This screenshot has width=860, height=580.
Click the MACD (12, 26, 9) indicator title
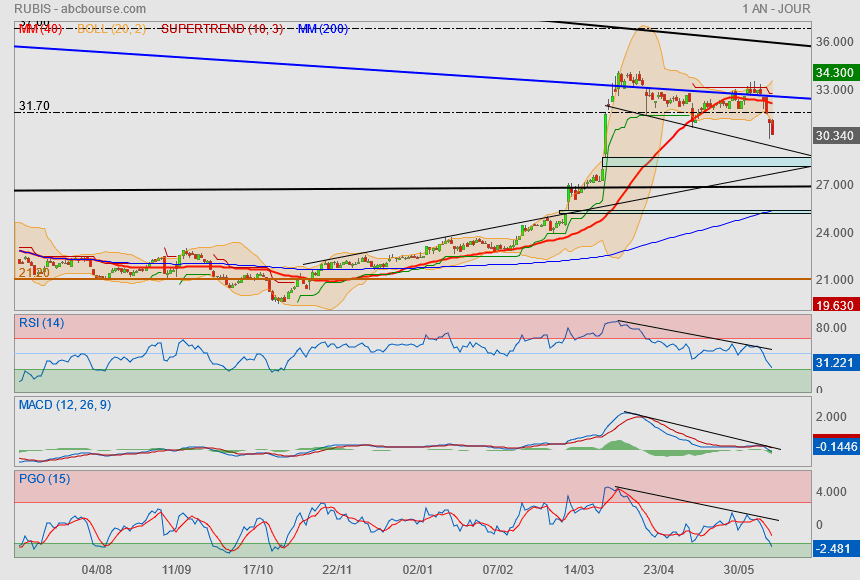[x=65, y=405]
